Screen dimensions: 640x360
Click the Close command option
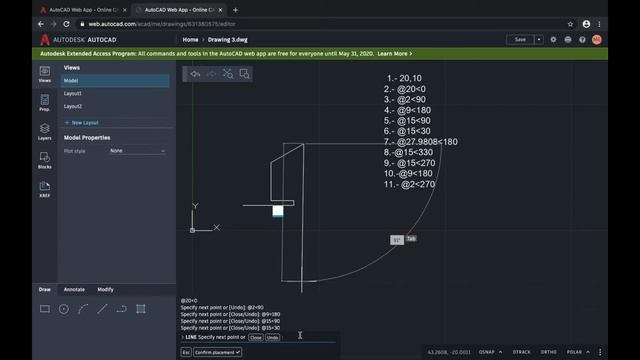click(x=256, y=337)
